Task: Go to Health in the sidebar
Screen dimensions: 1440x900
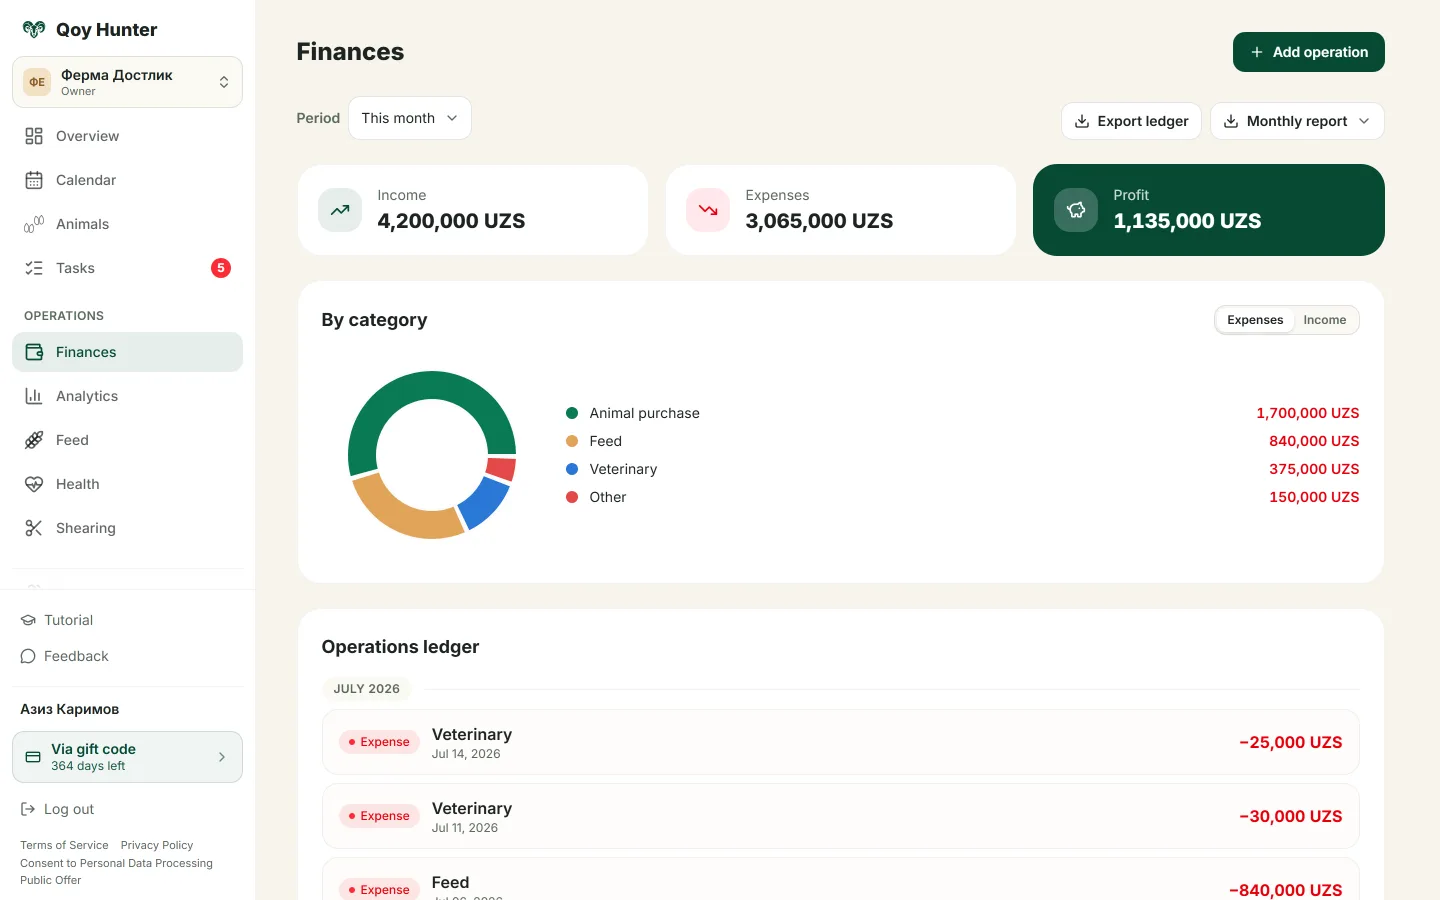Action: point(127,484)
